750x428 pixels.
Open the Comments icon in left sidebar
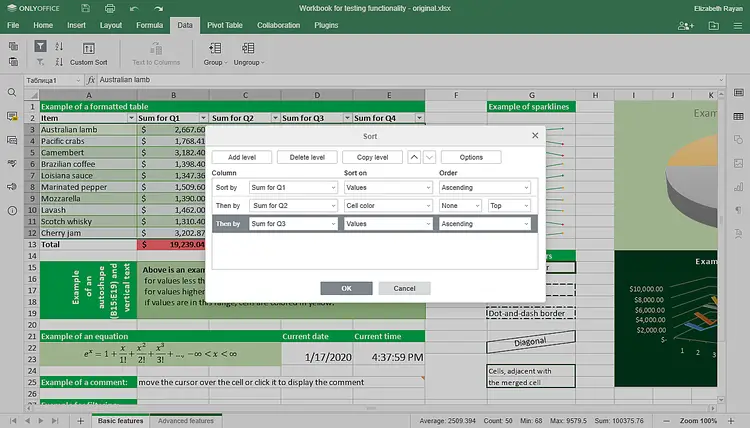click(x=12, y=116)
